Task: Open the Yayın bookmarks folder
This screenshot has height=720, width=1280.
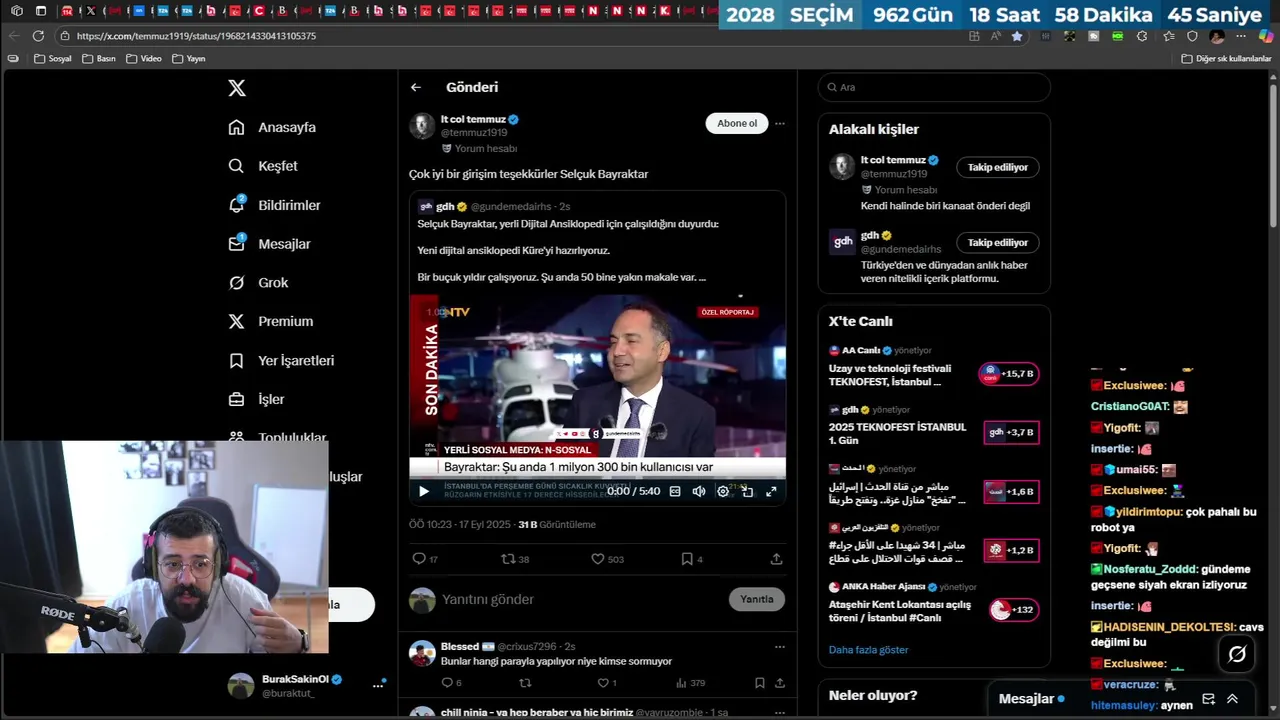Action: [189, 59]
